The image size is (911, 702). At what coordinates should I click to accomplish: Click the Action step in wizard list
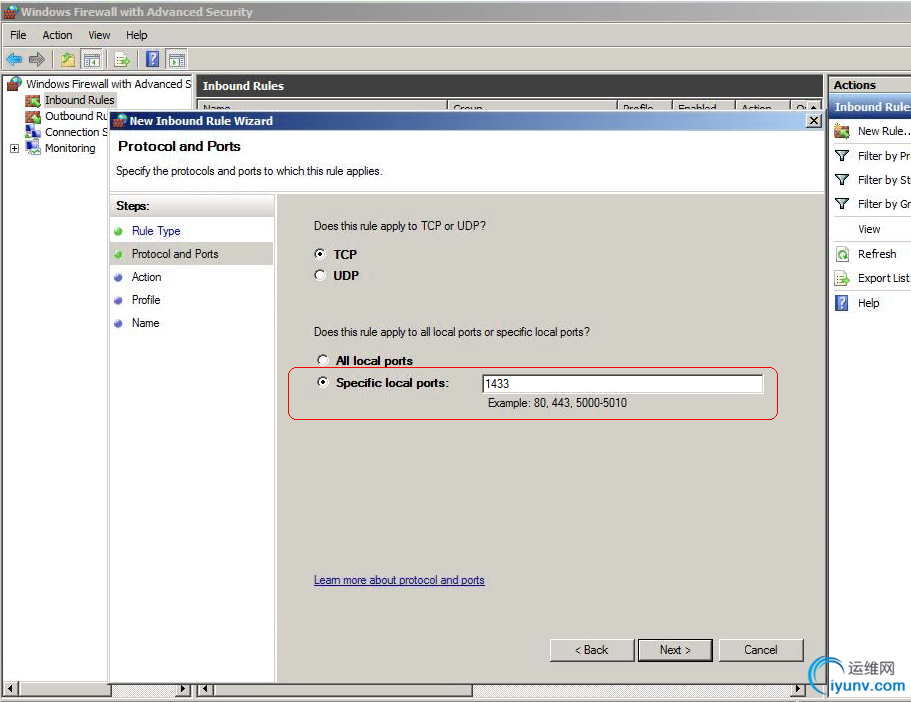[x=146, y=277]
